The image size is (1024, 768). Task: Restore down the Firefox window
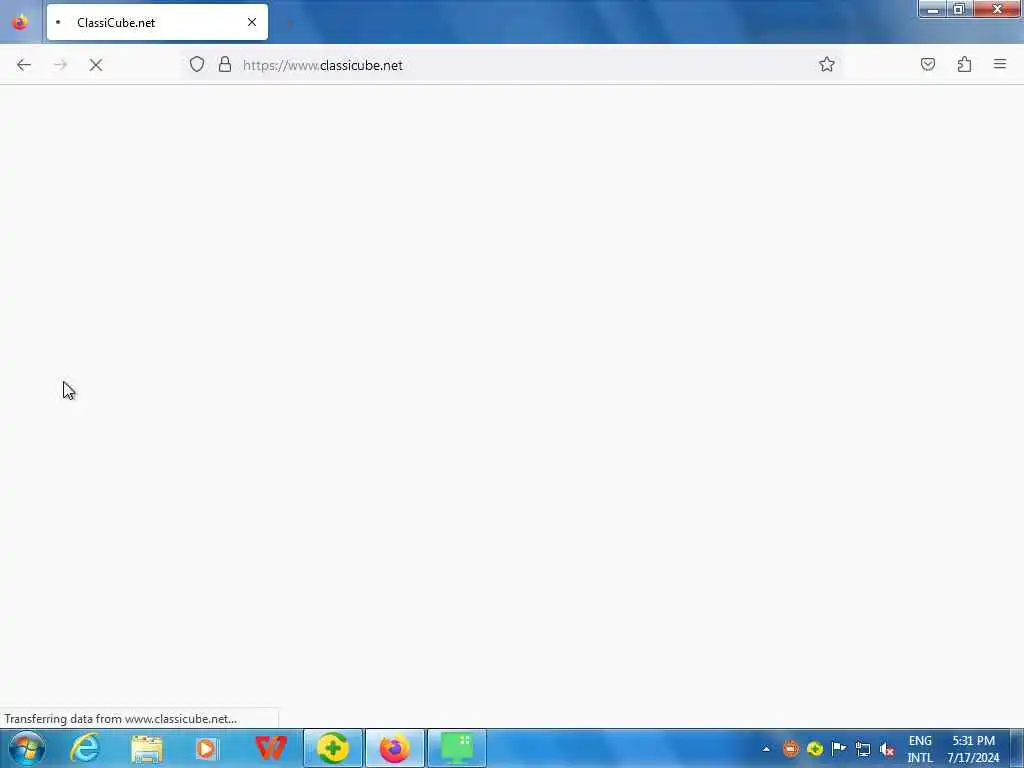[x=959, y=9]
